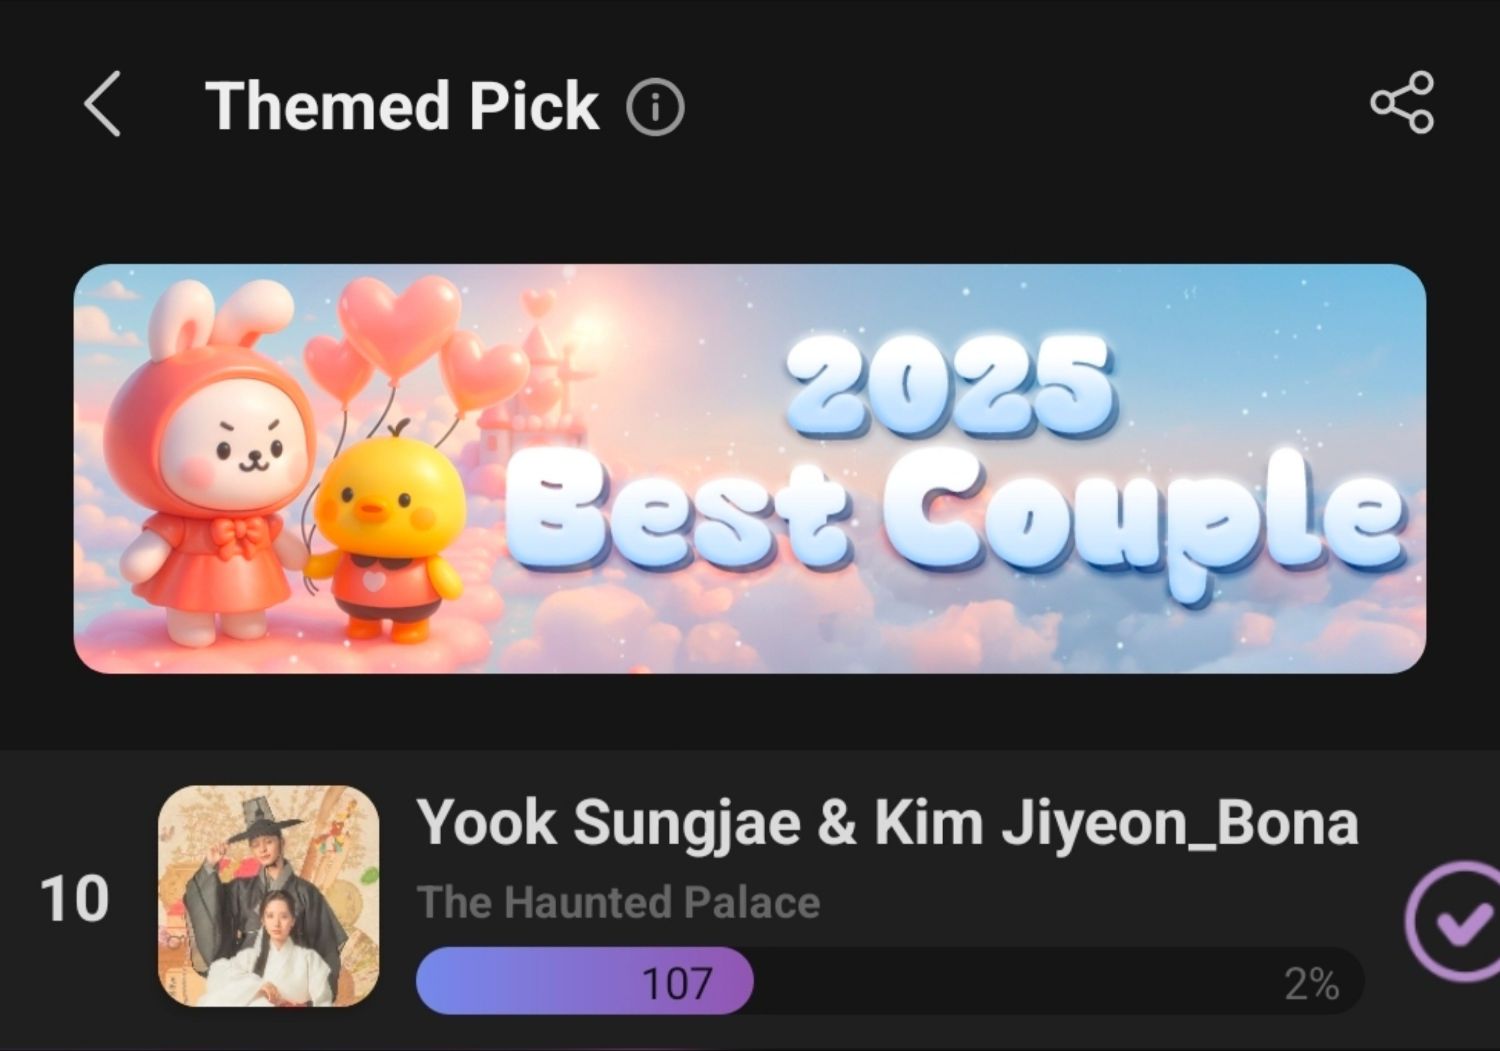Go back using the left arrow
Image resolution: width=1500 pixels, height=1051 pixels.
pyautogui.click(x=102, y=104)
